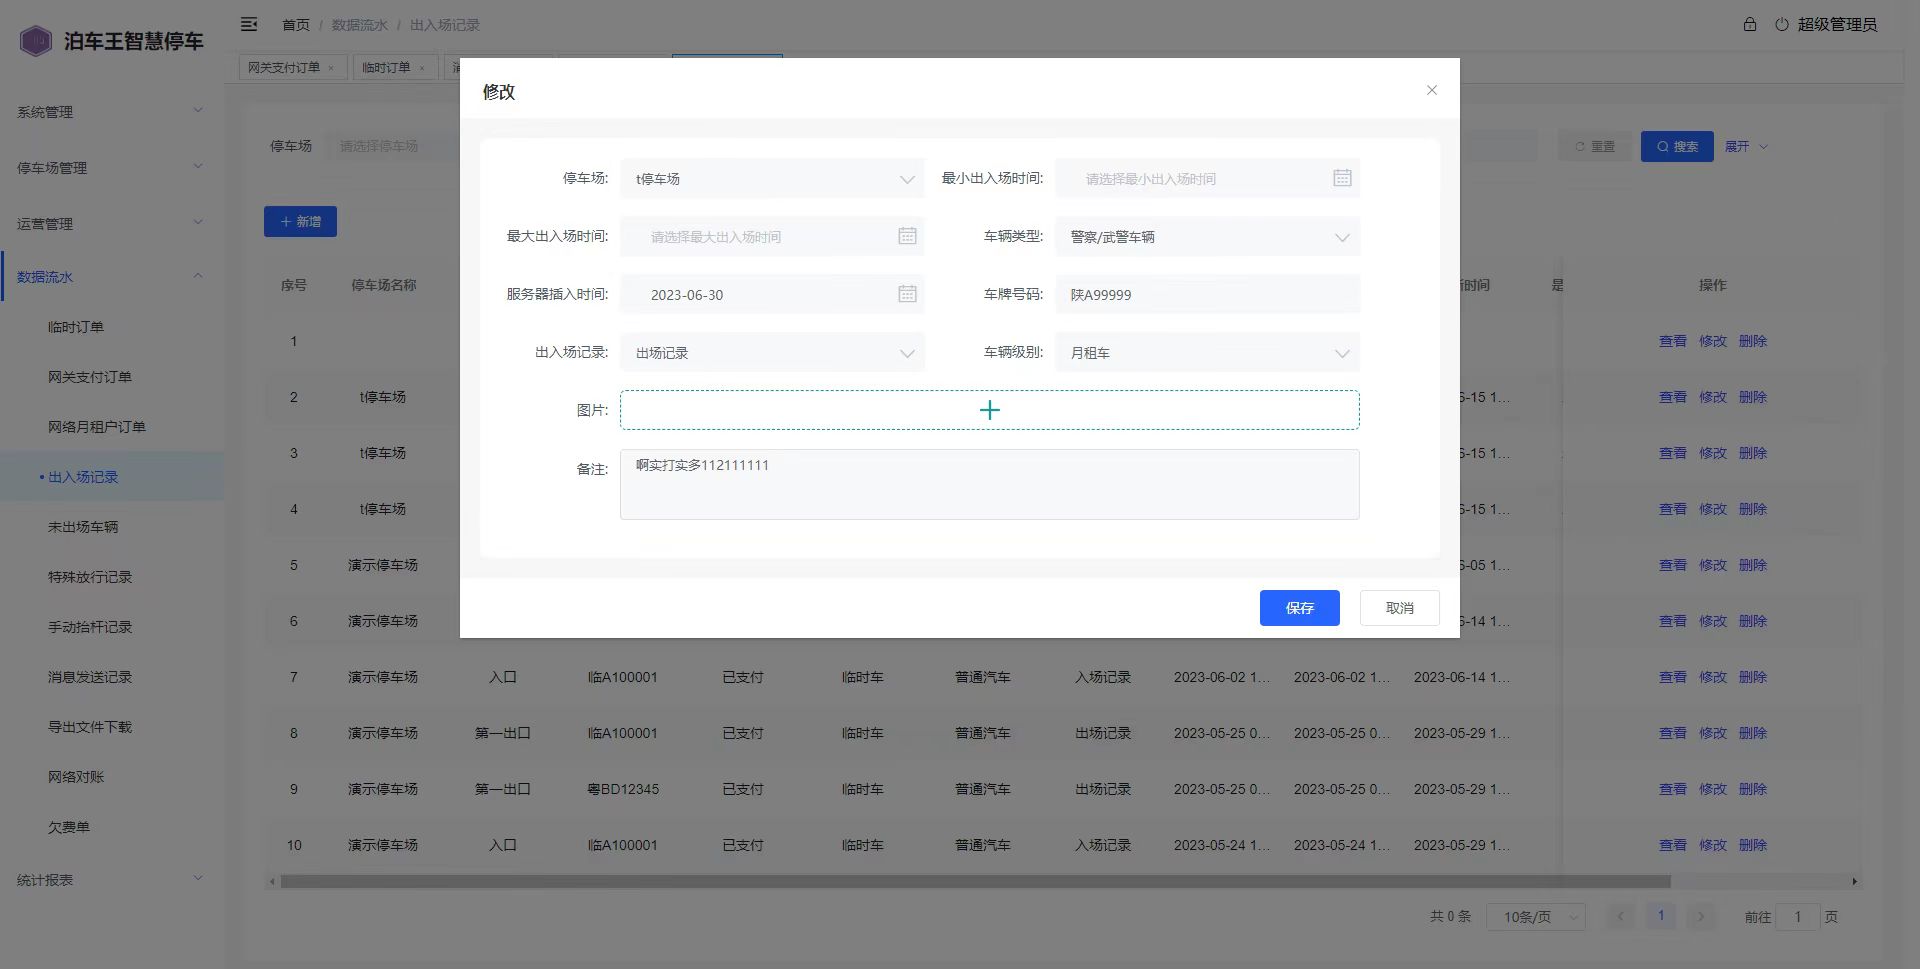Click the 服务器插入时间 date field 2023-06-30
The width and height of the screenshot is (1920, 969).
pos(772,295)
